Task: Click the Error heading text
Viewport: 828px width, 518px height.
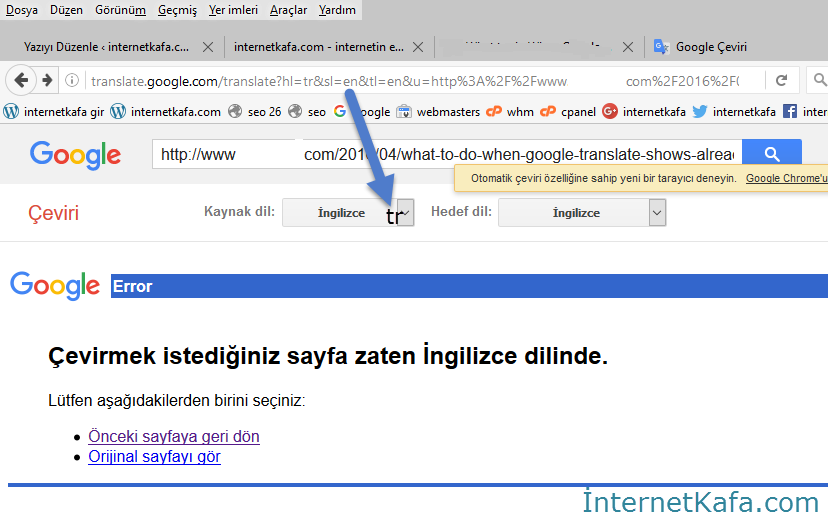Action: [133, 286]
